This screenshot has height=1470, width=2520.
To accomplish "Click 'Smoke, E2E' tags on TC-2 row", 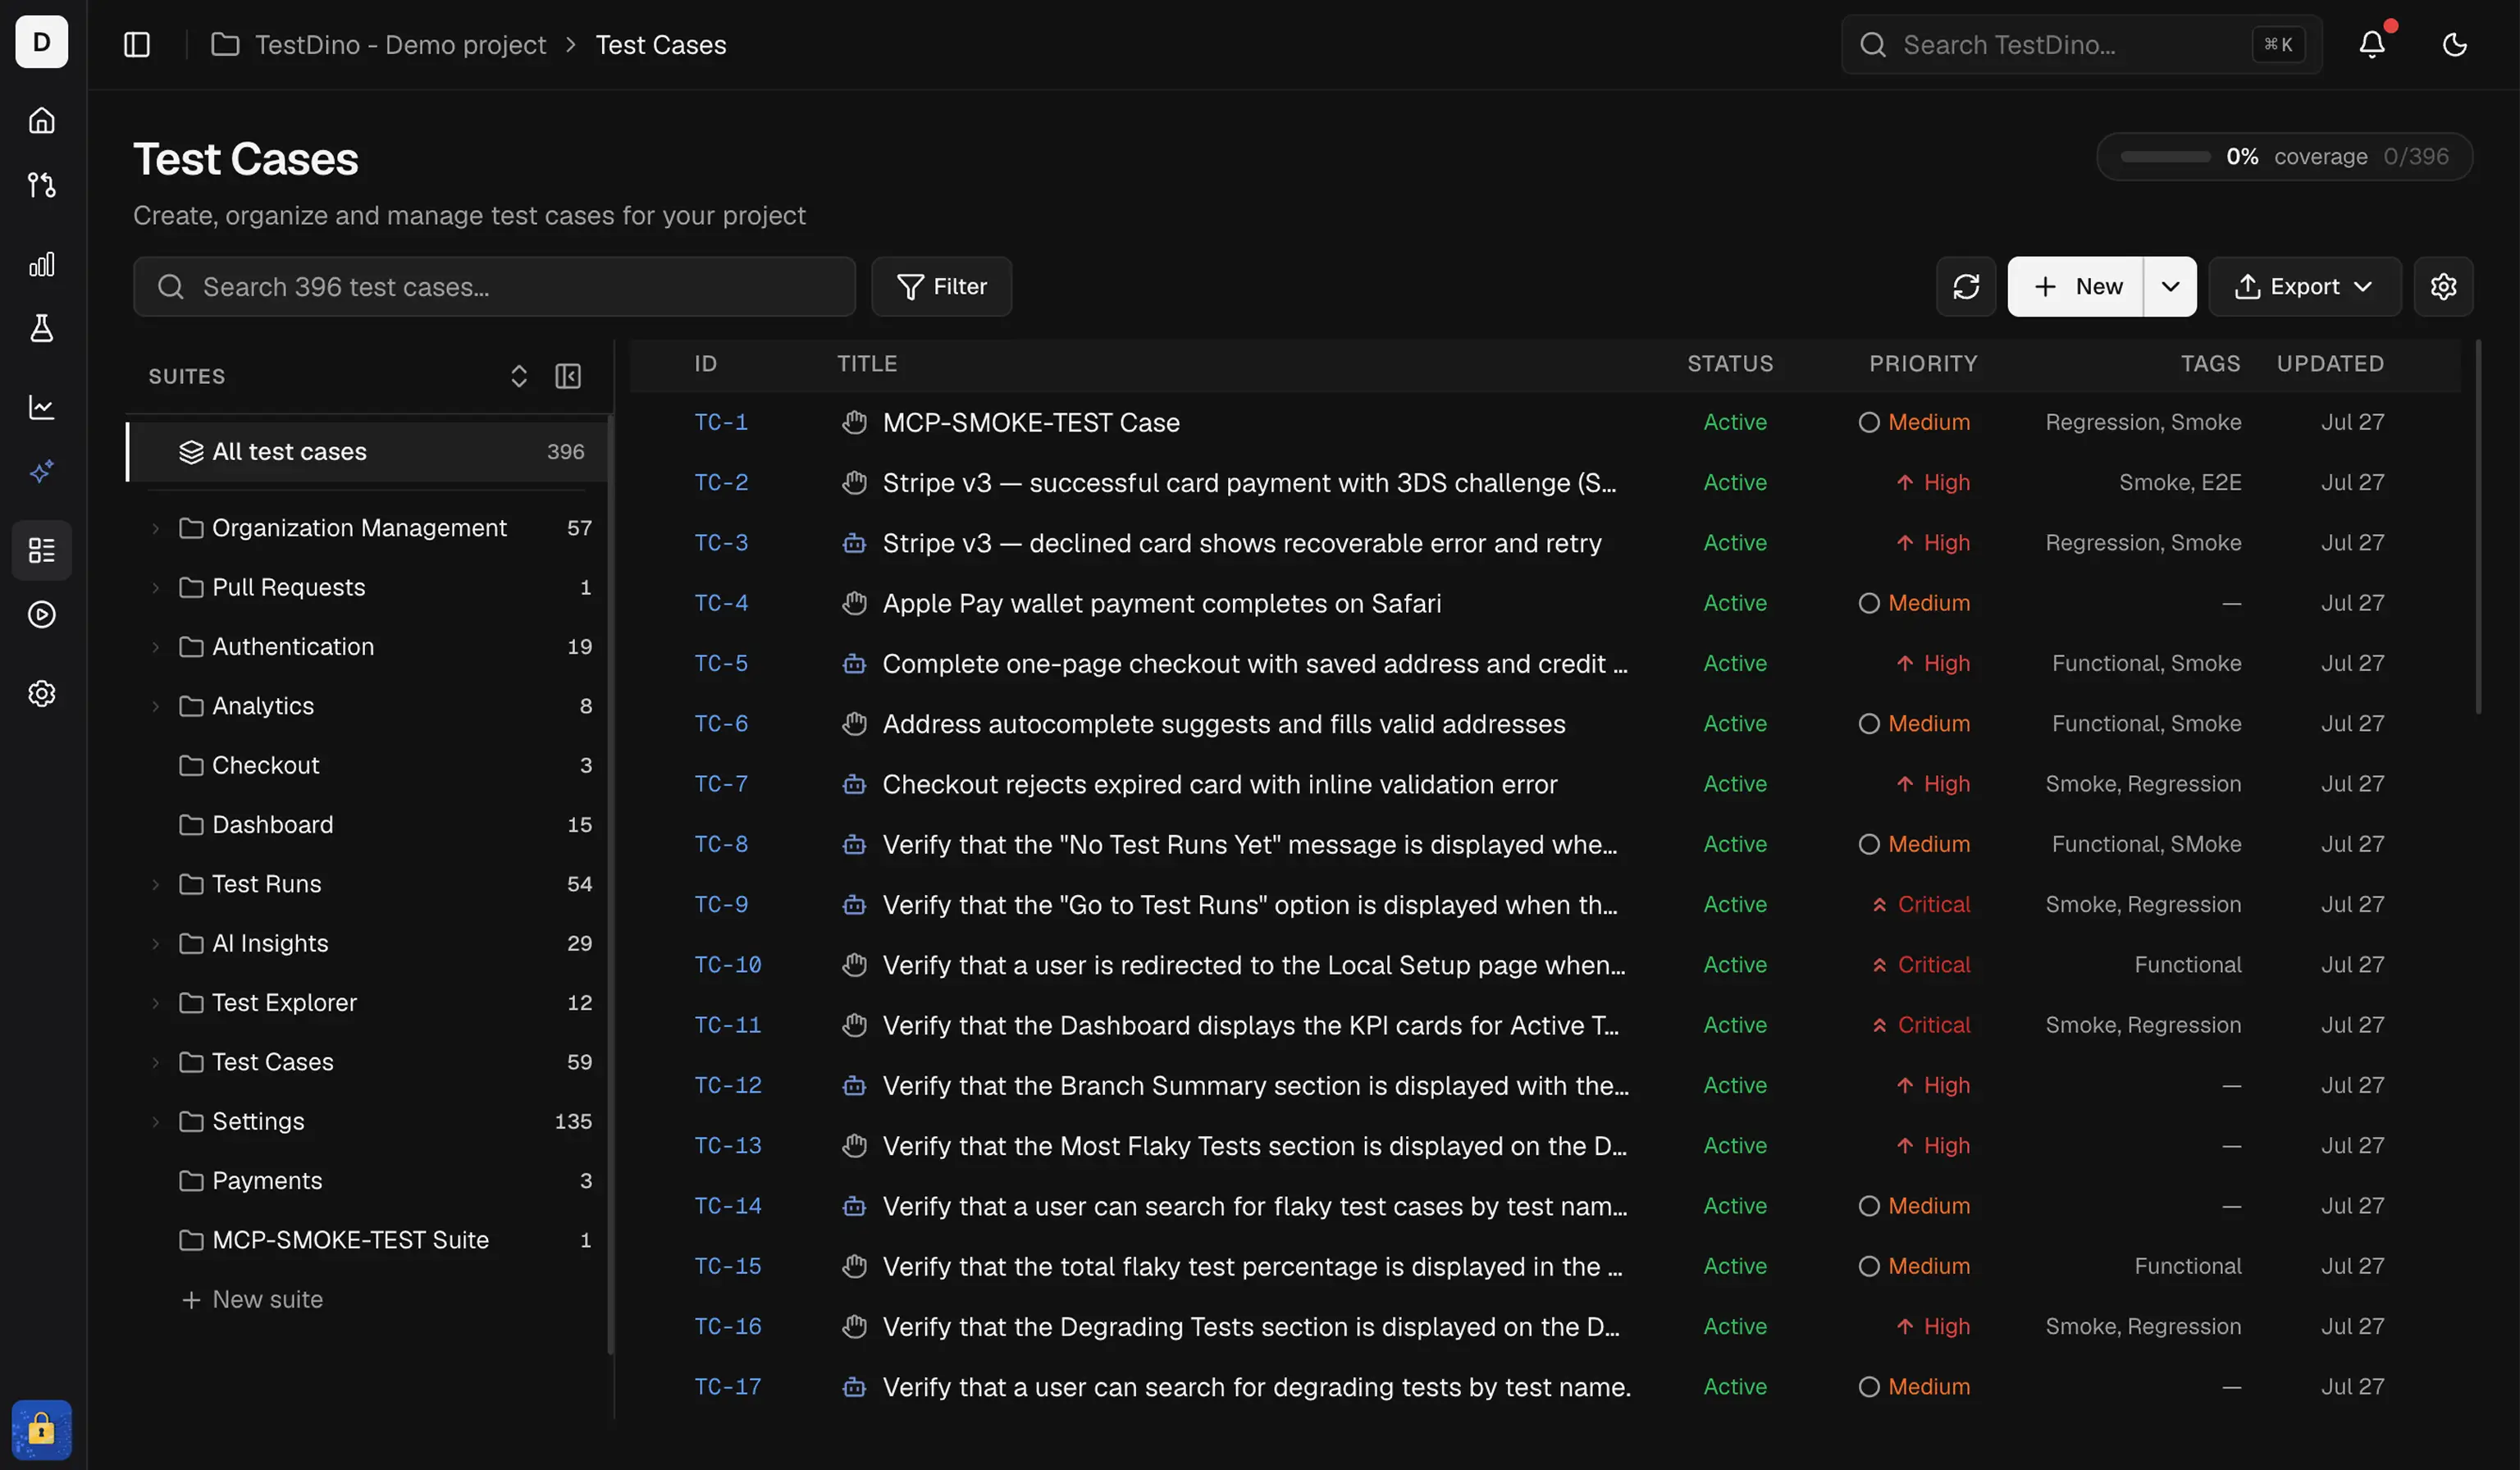I will click(x=2180, y=483).
